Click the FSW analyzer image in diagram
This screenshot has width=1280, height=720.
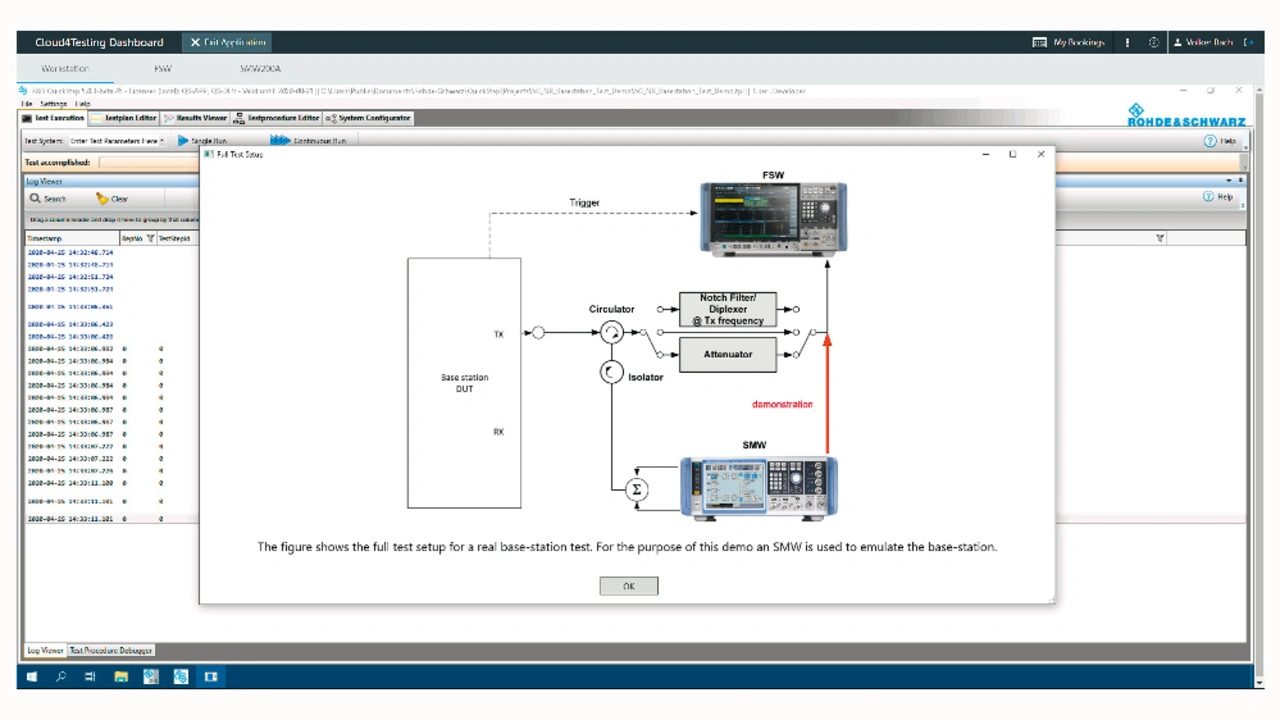(x=773, y=219)
